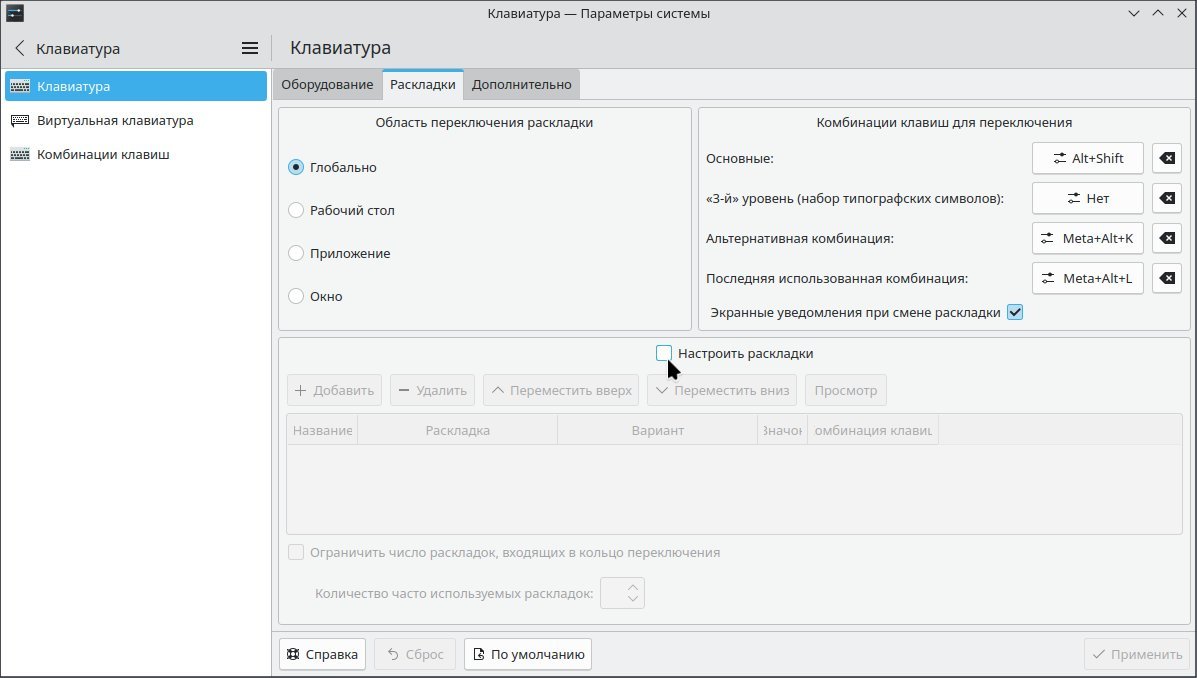Select Виртуальная клавиатура in the sidebar list
The width and height of the screenshot is (1197, 678).
click(113, 120)
